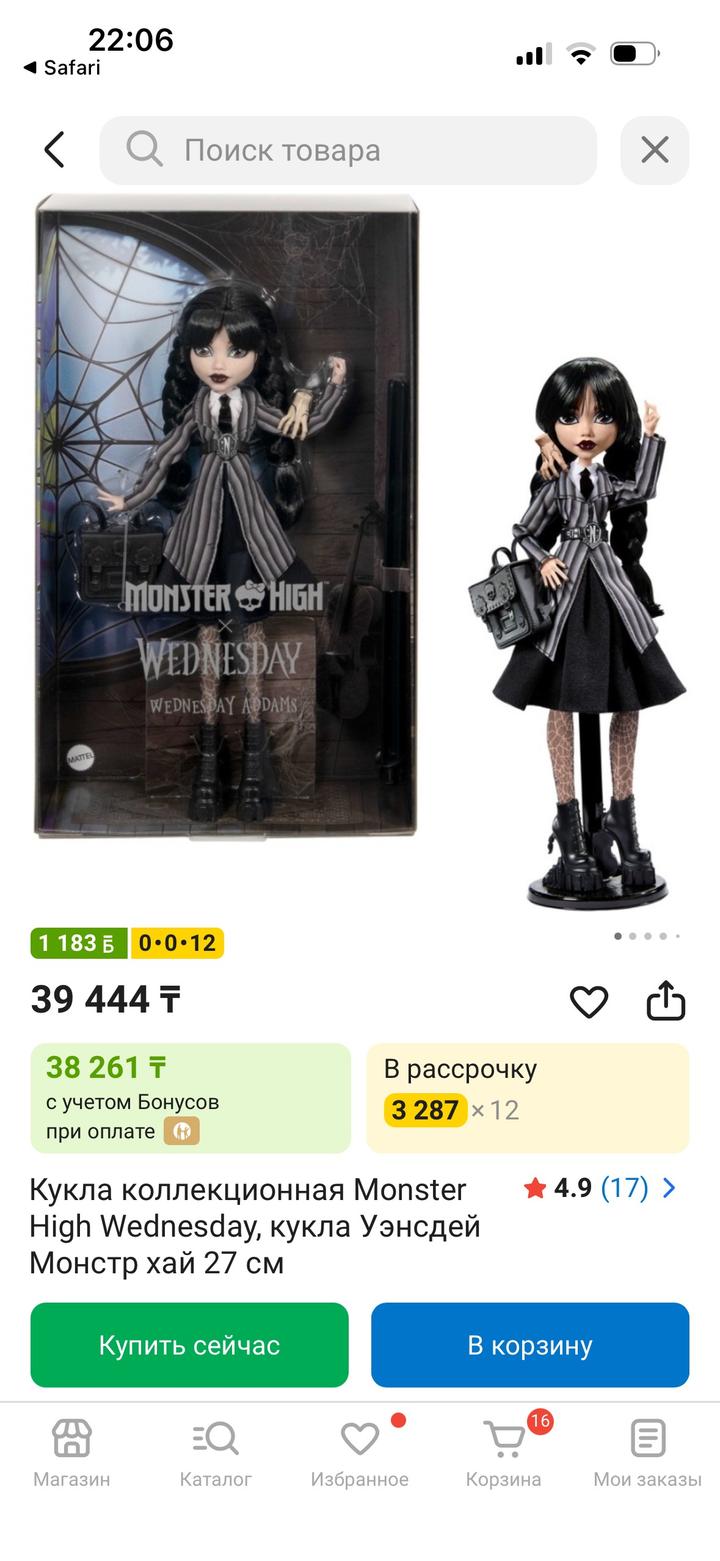This screenshot has width=720, height=1561.
Task: View Мои заказы orders tab
Action: tap(647, 1454)
